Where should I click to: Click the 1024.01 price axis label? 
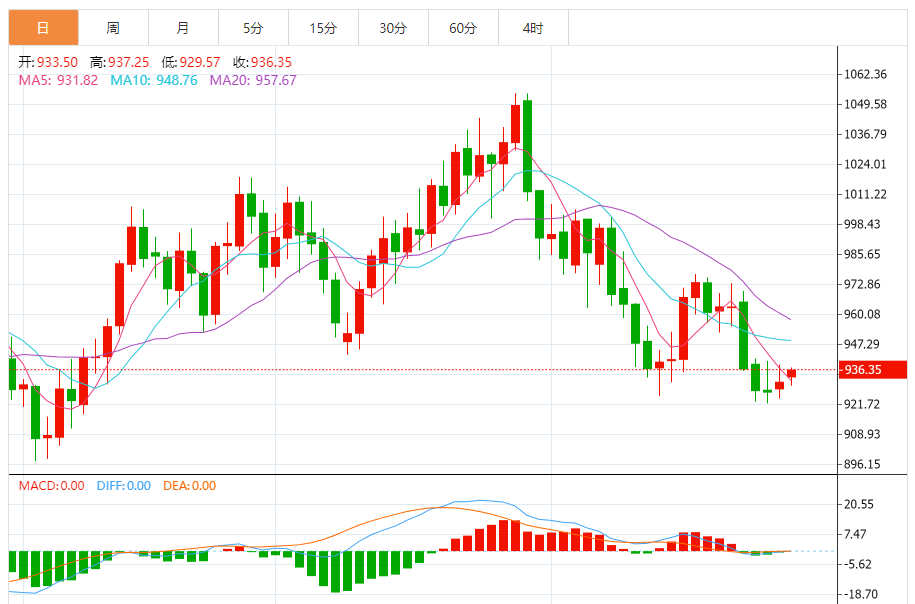click(x=865, y=164)
